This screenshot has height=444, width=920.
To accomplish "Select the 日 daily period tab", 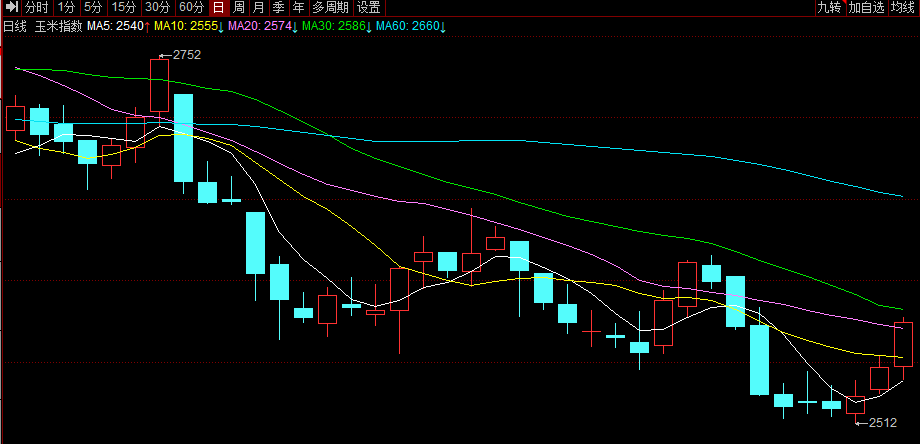I will [x=218, y=8].
